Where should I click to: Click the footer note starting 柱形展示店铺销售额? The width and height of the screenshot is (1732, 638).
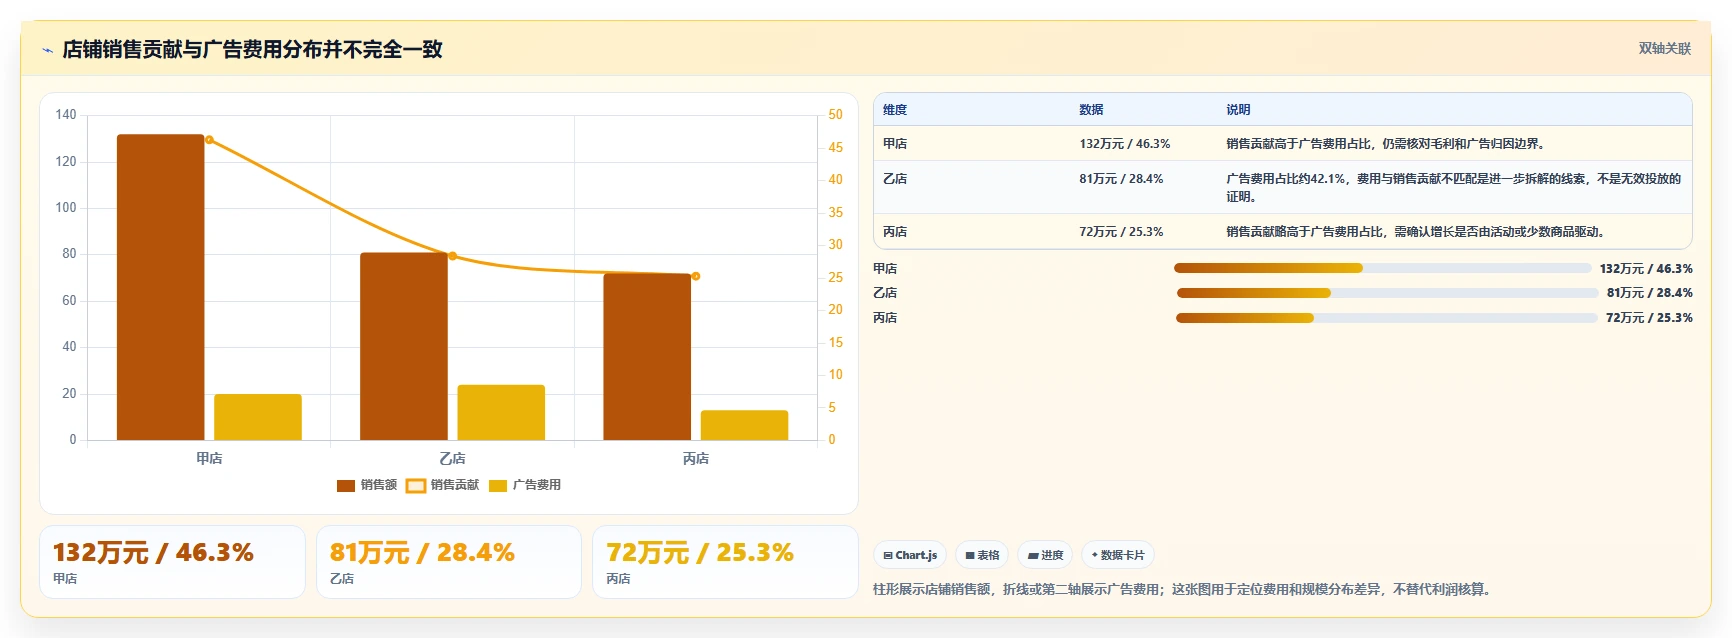[x=1185, y=590]
